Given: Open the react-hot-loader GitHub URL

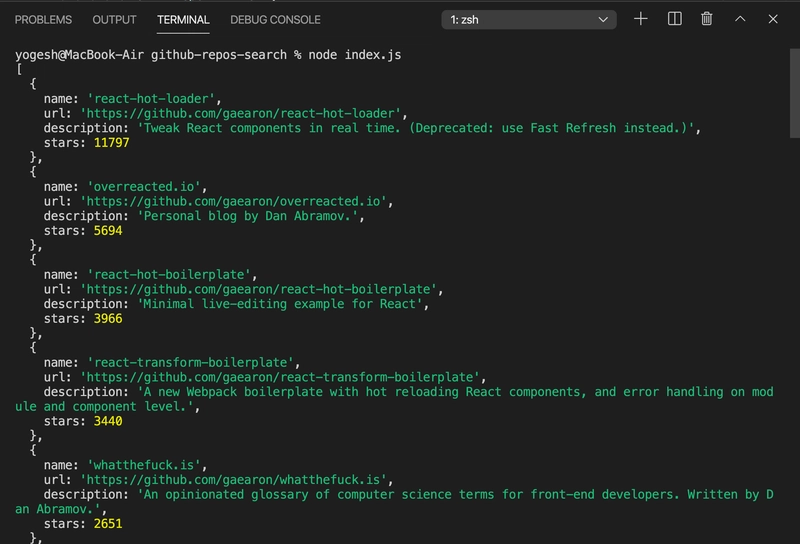Looking at the screenshot, I should tap(243, 113).
